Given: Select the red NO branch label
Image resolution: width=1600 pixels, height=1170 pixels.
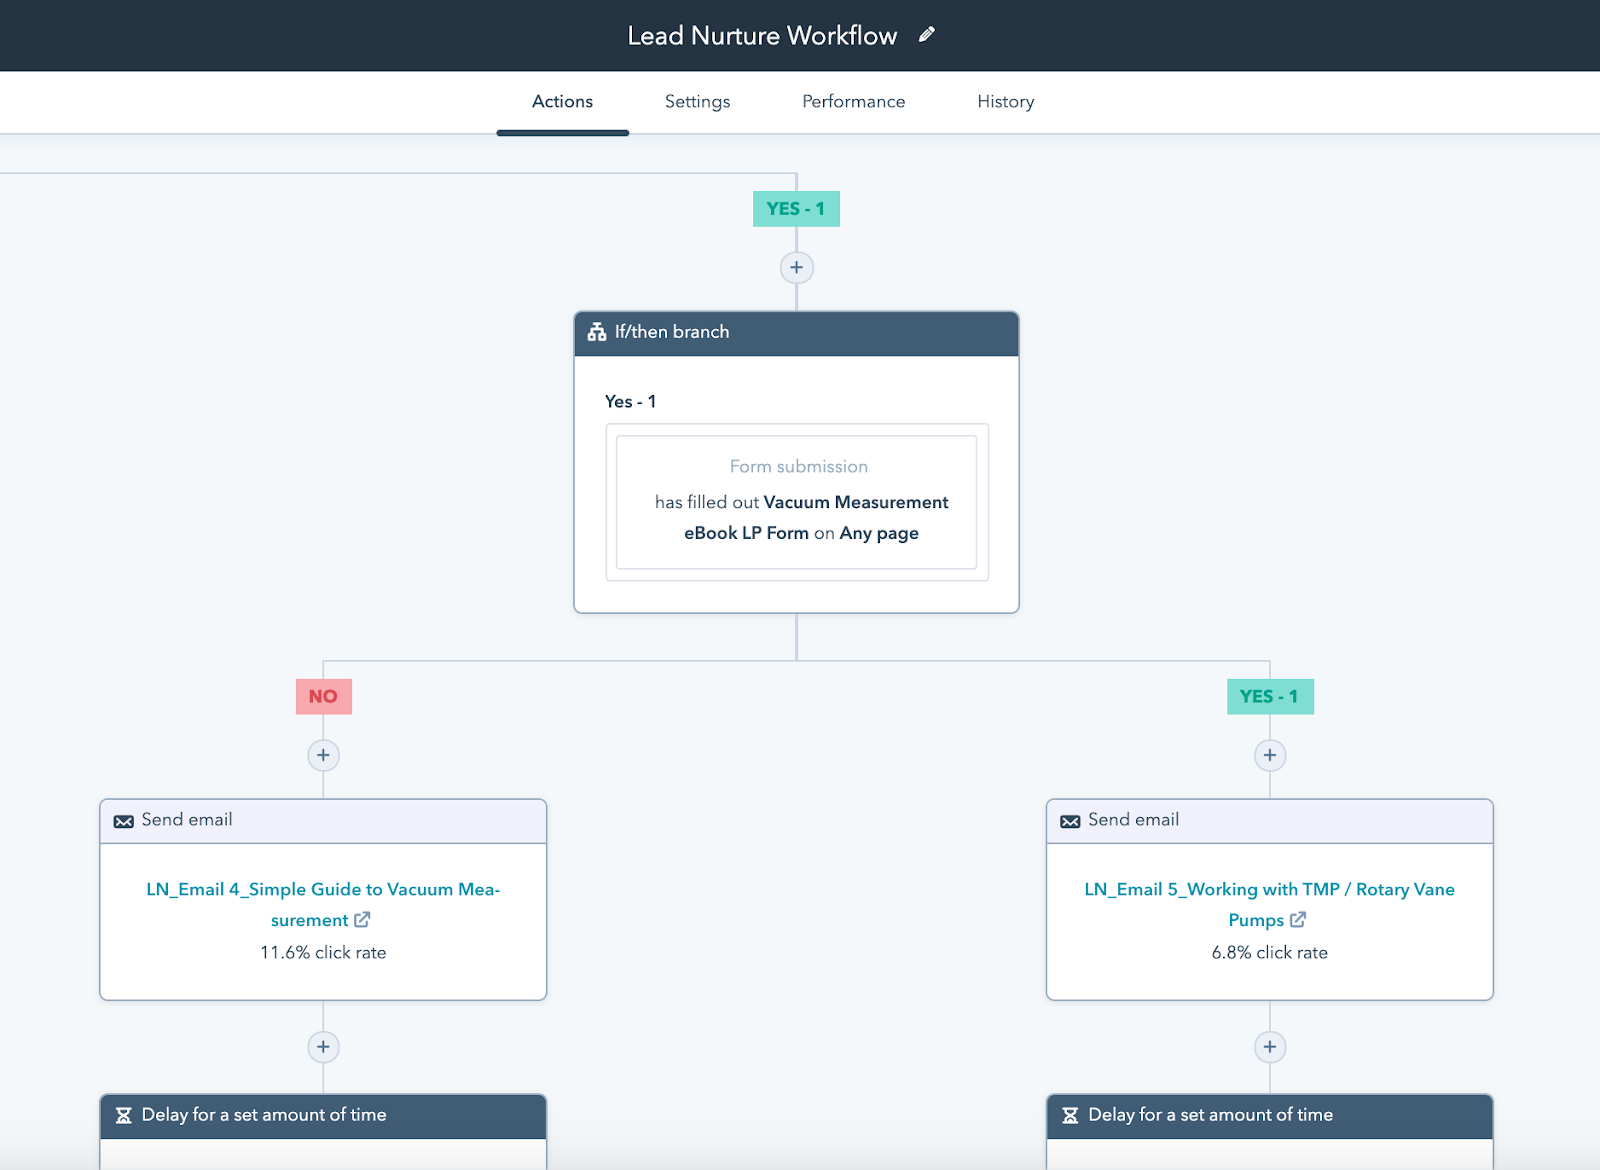Looking at the screenshot, I should [323, 696].
